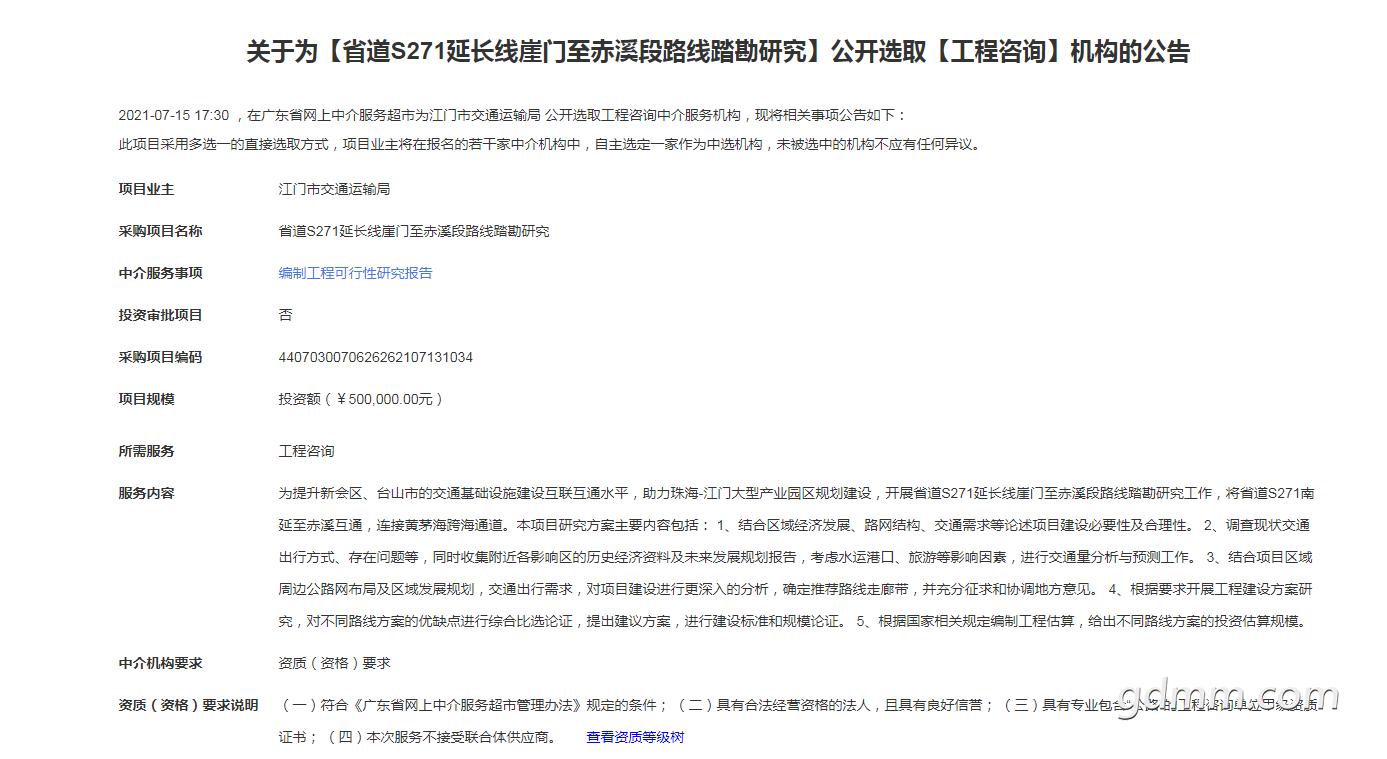
Task: Open the 编制工程可行性研究报告 link
Action: coord(355,273)
